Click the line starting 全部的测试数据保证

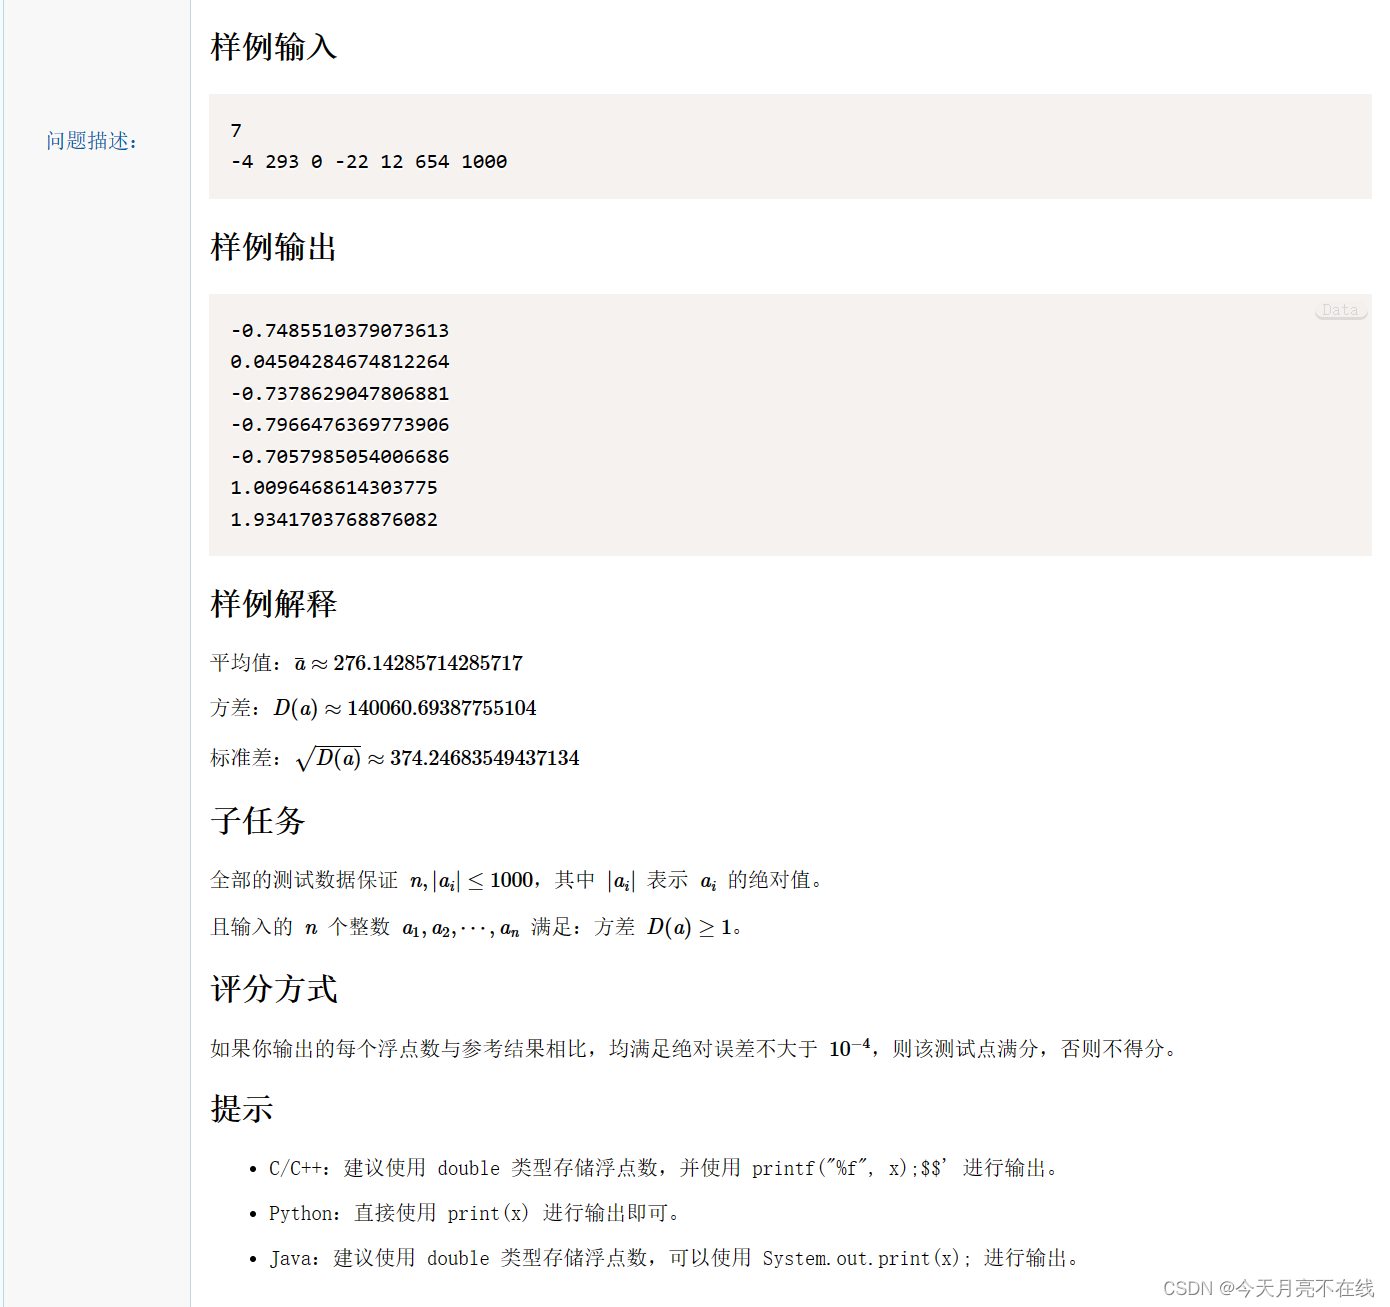[517, 880]
